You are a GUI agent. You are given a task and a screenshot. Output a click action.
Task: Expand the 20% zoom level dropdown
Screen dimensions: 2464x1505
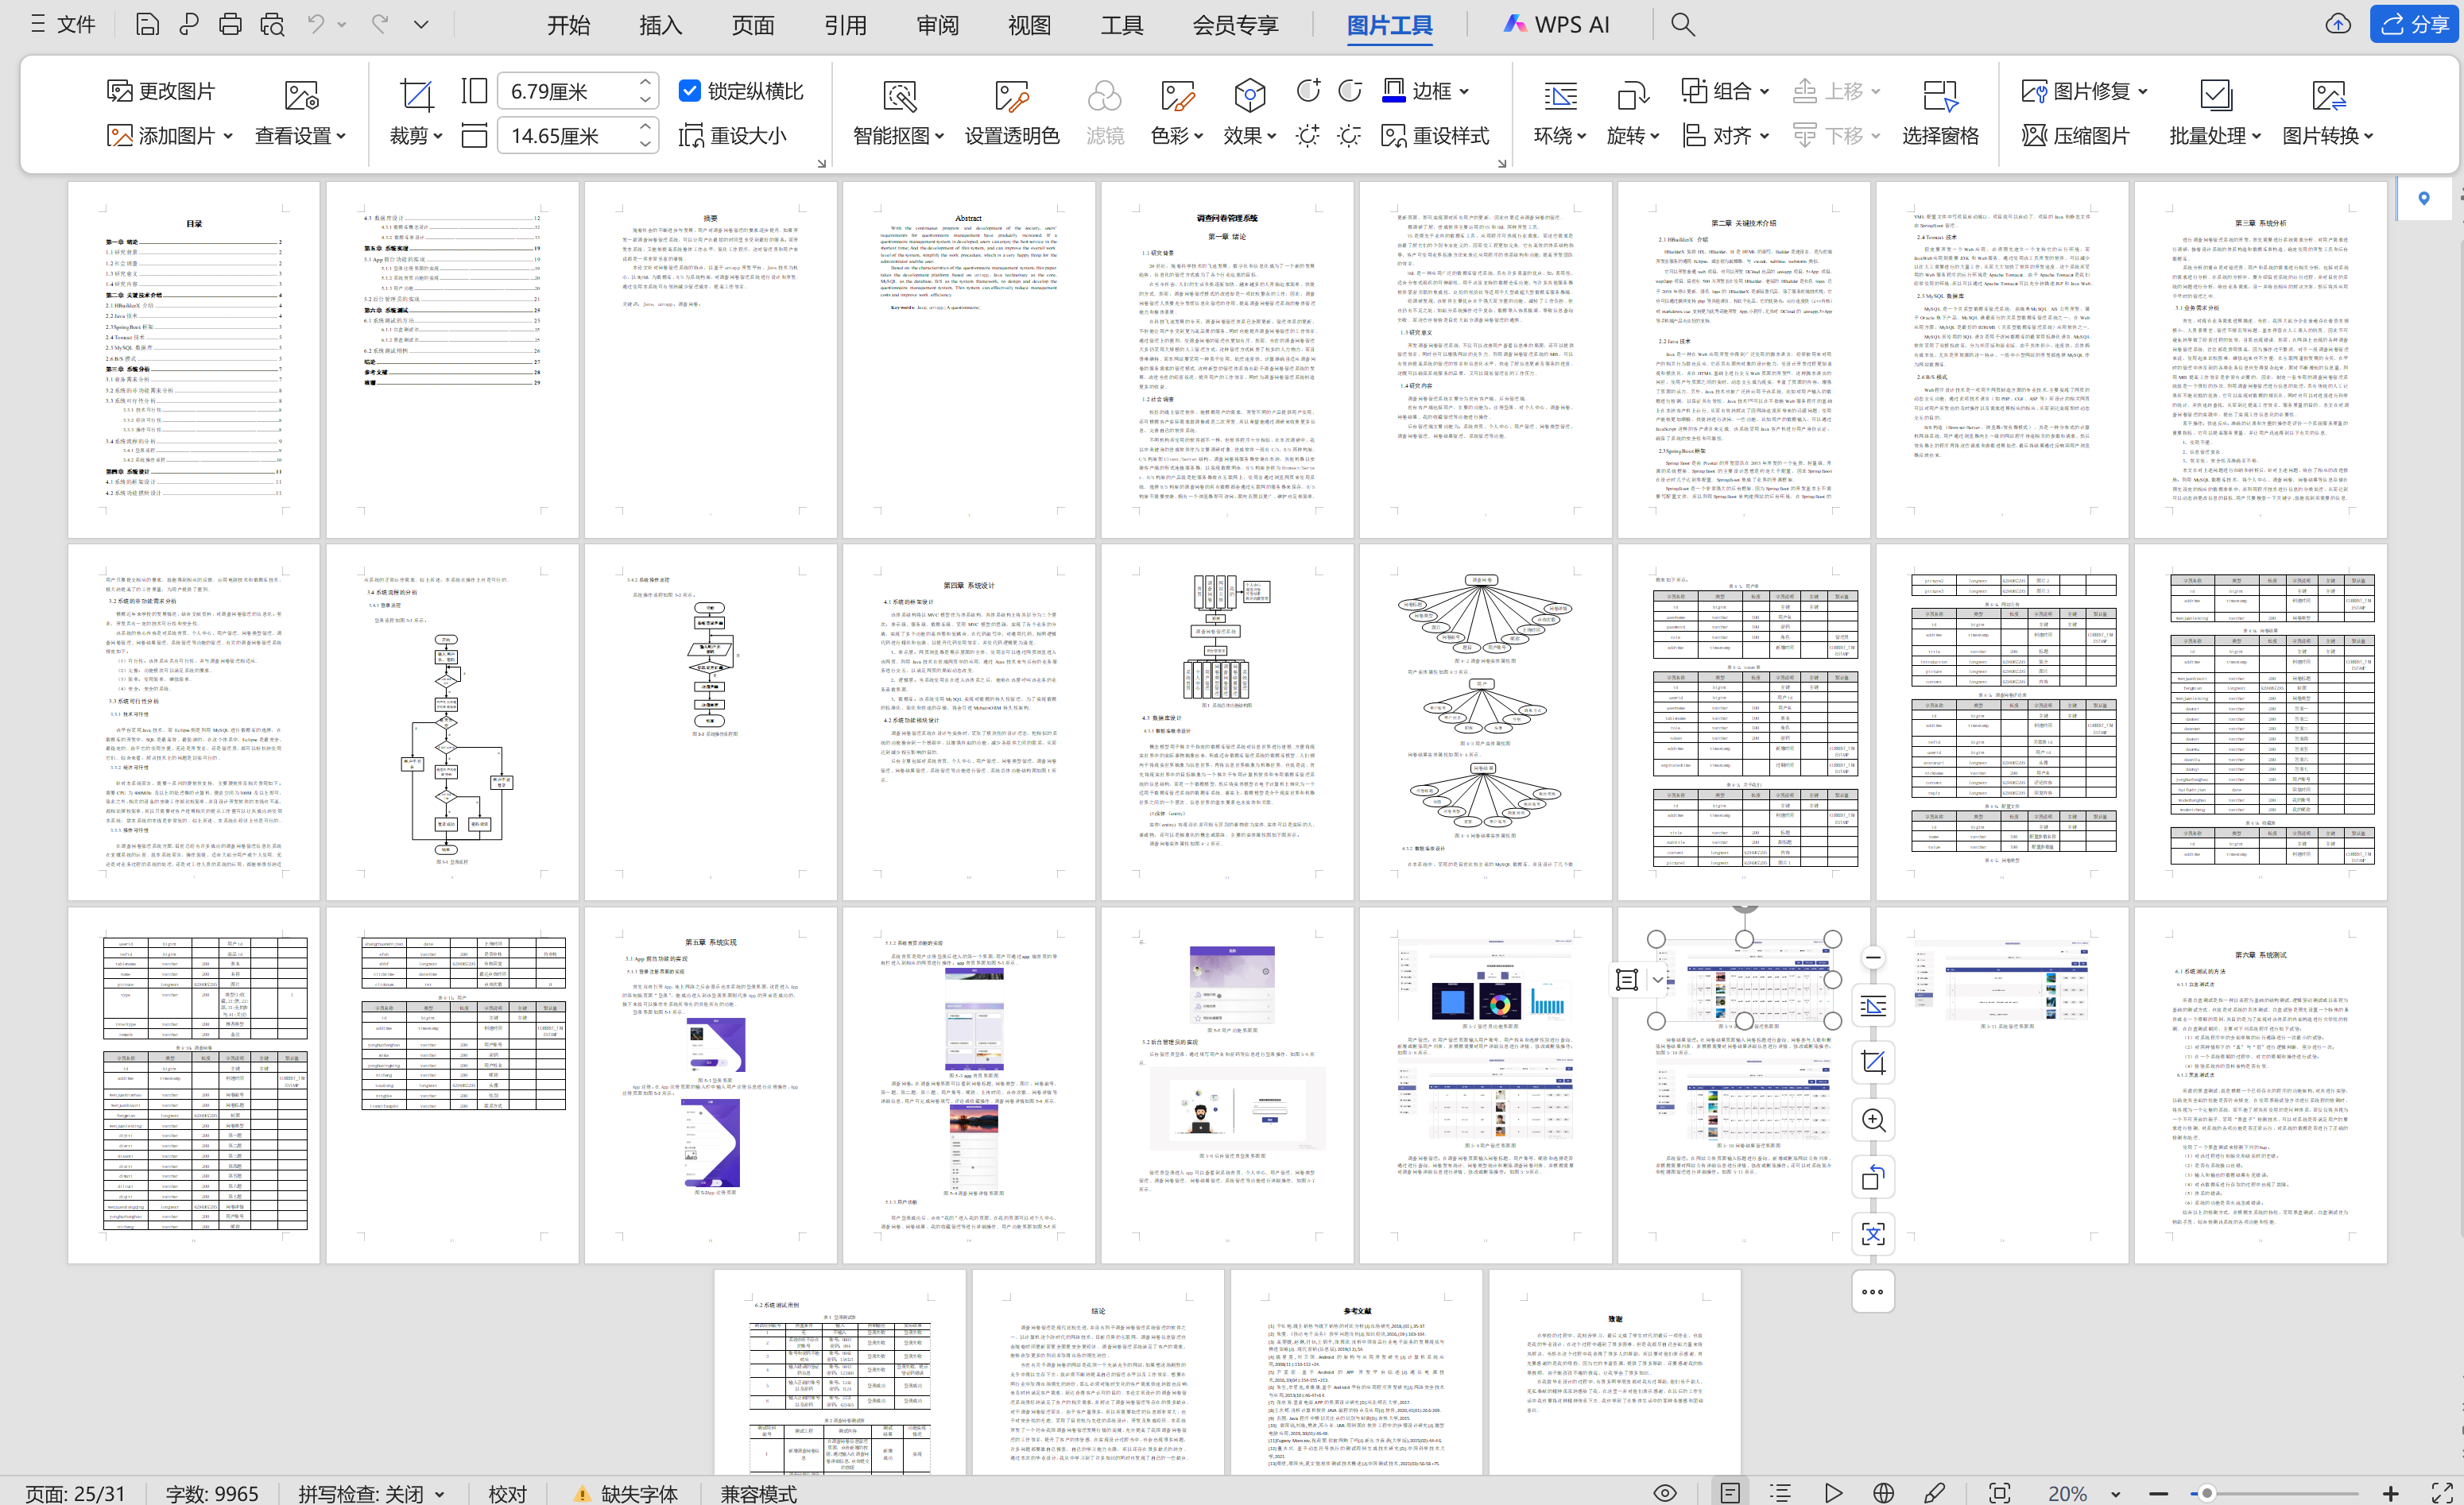(x=2115, y=1493)
